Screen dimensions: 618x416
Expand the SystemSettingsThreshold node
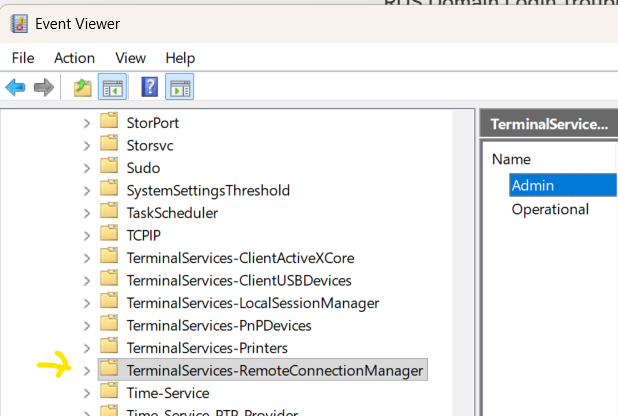coord(87,191)
